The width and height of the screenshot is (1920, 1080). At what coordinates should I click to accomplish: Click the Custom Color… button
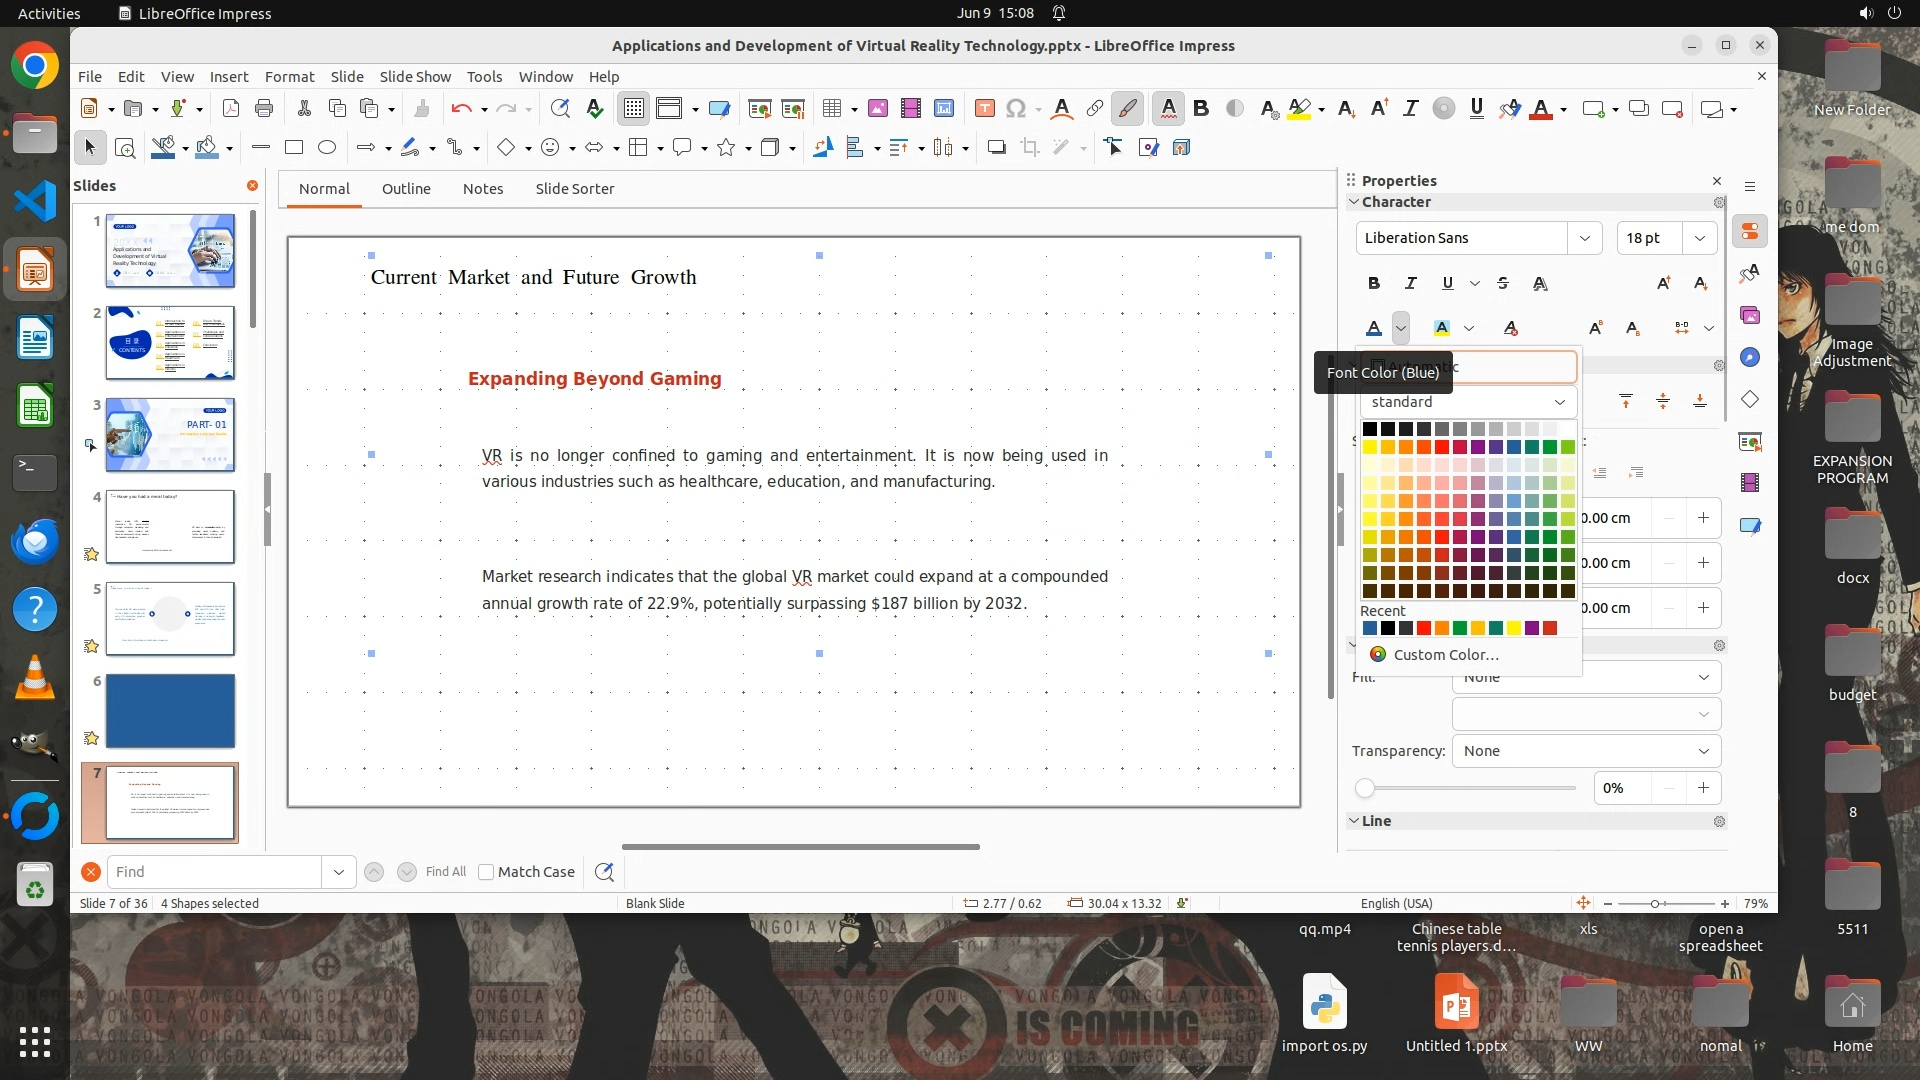(1445, 655)
